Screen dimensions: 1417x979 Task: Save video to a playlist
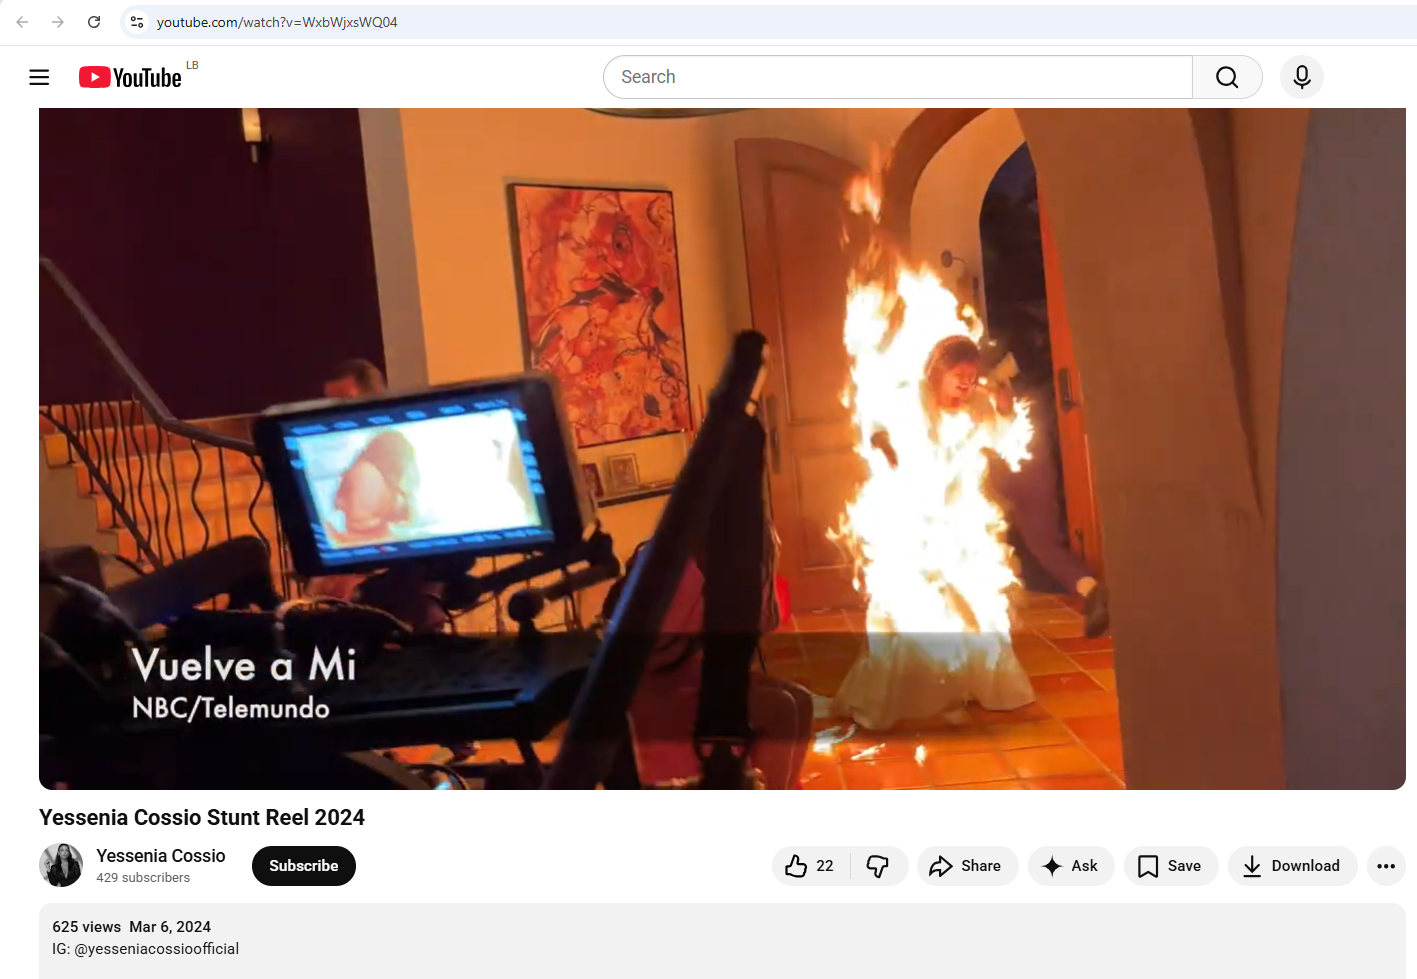coord(1171,866)
